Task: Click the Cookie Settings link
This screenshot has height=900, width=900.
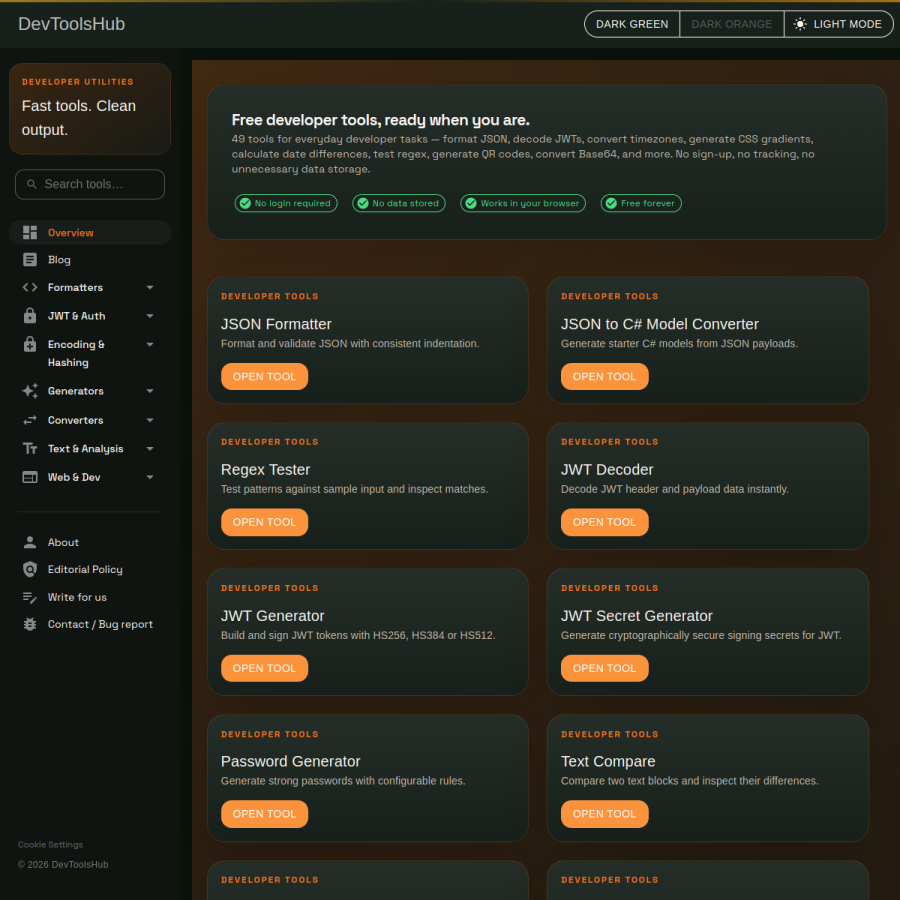Action: tap(51, 844)
